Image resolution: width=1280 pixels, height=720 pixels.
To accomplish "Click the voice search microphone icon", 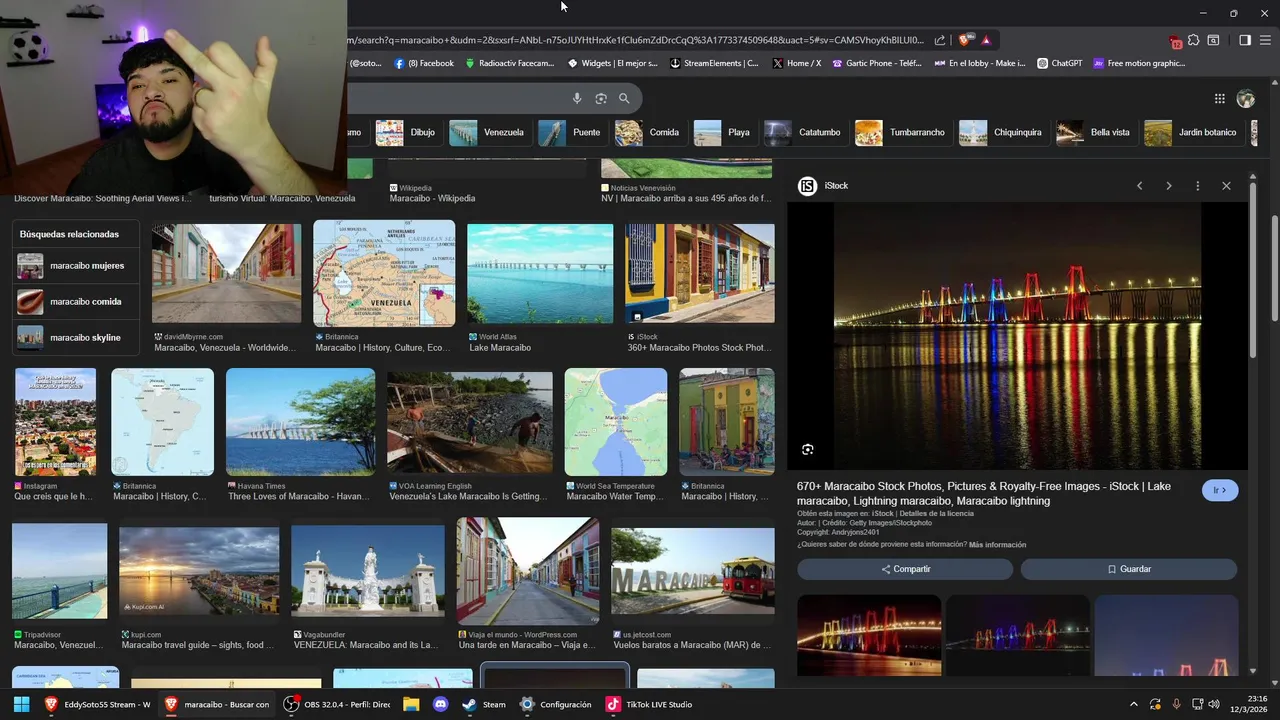I will (x=577, y=98).
